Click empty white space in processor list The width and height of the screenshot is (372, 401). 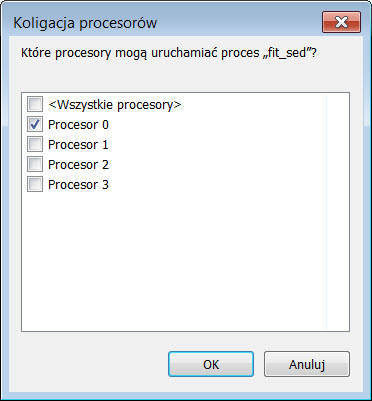click(x=173, y=260)
